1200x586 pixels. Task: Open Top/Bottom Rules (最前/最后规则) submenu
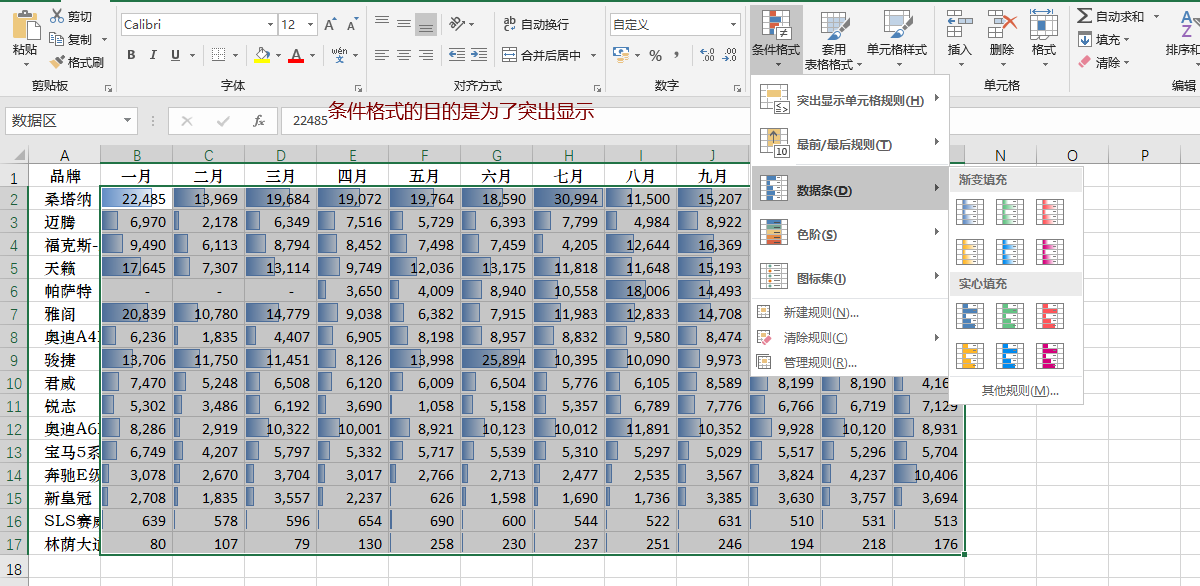850,144
